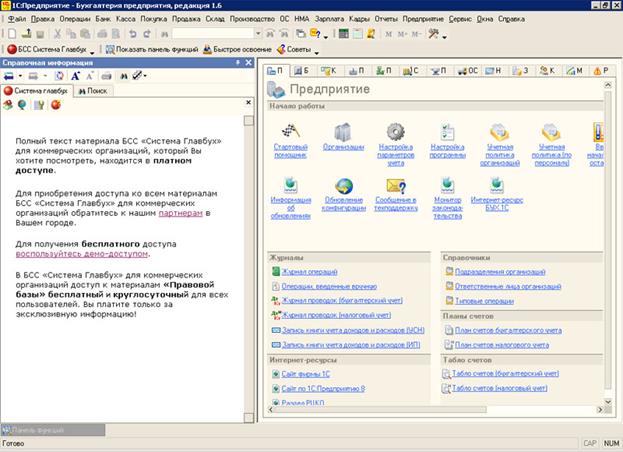
Task: Open the Журнал операций link
Action: 310,272
